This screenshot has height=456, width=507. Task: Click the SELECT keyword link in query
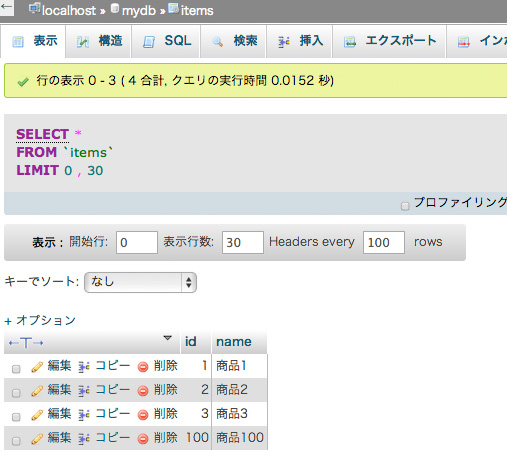pyautogui.click(x=43, y=134)
